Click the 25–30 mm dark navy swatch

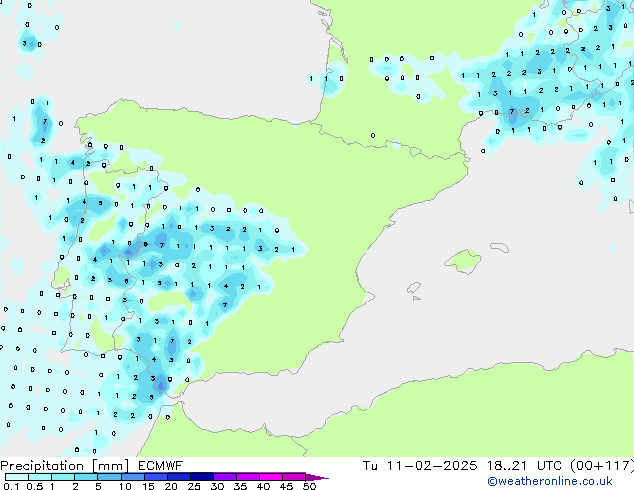[x=201, y=477]
